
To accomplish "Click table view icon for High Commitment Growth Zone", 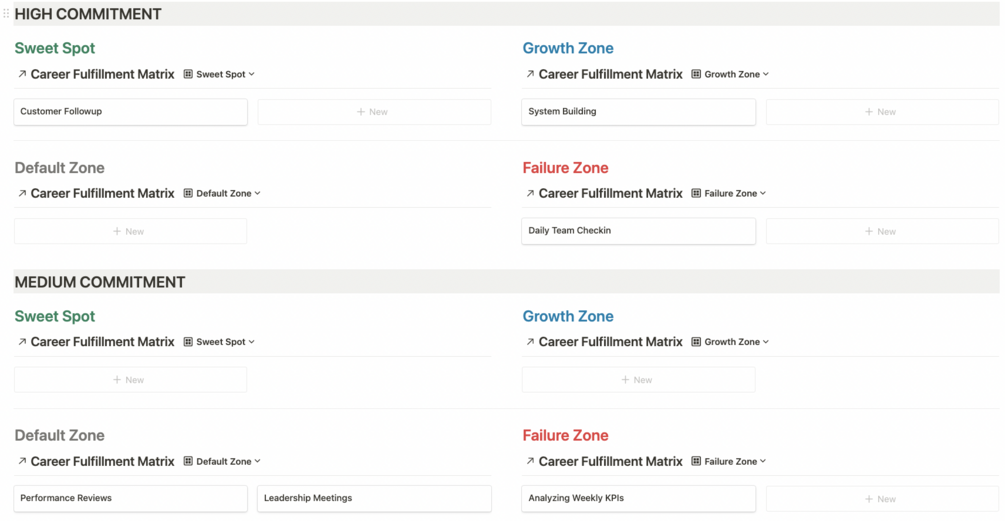I will pyautogui.click(x=696, y=74).
